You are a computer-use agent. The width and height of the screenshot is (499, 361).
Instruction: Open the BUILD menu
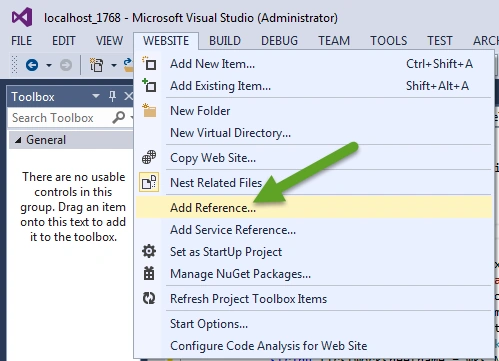[x=225, y=41]
